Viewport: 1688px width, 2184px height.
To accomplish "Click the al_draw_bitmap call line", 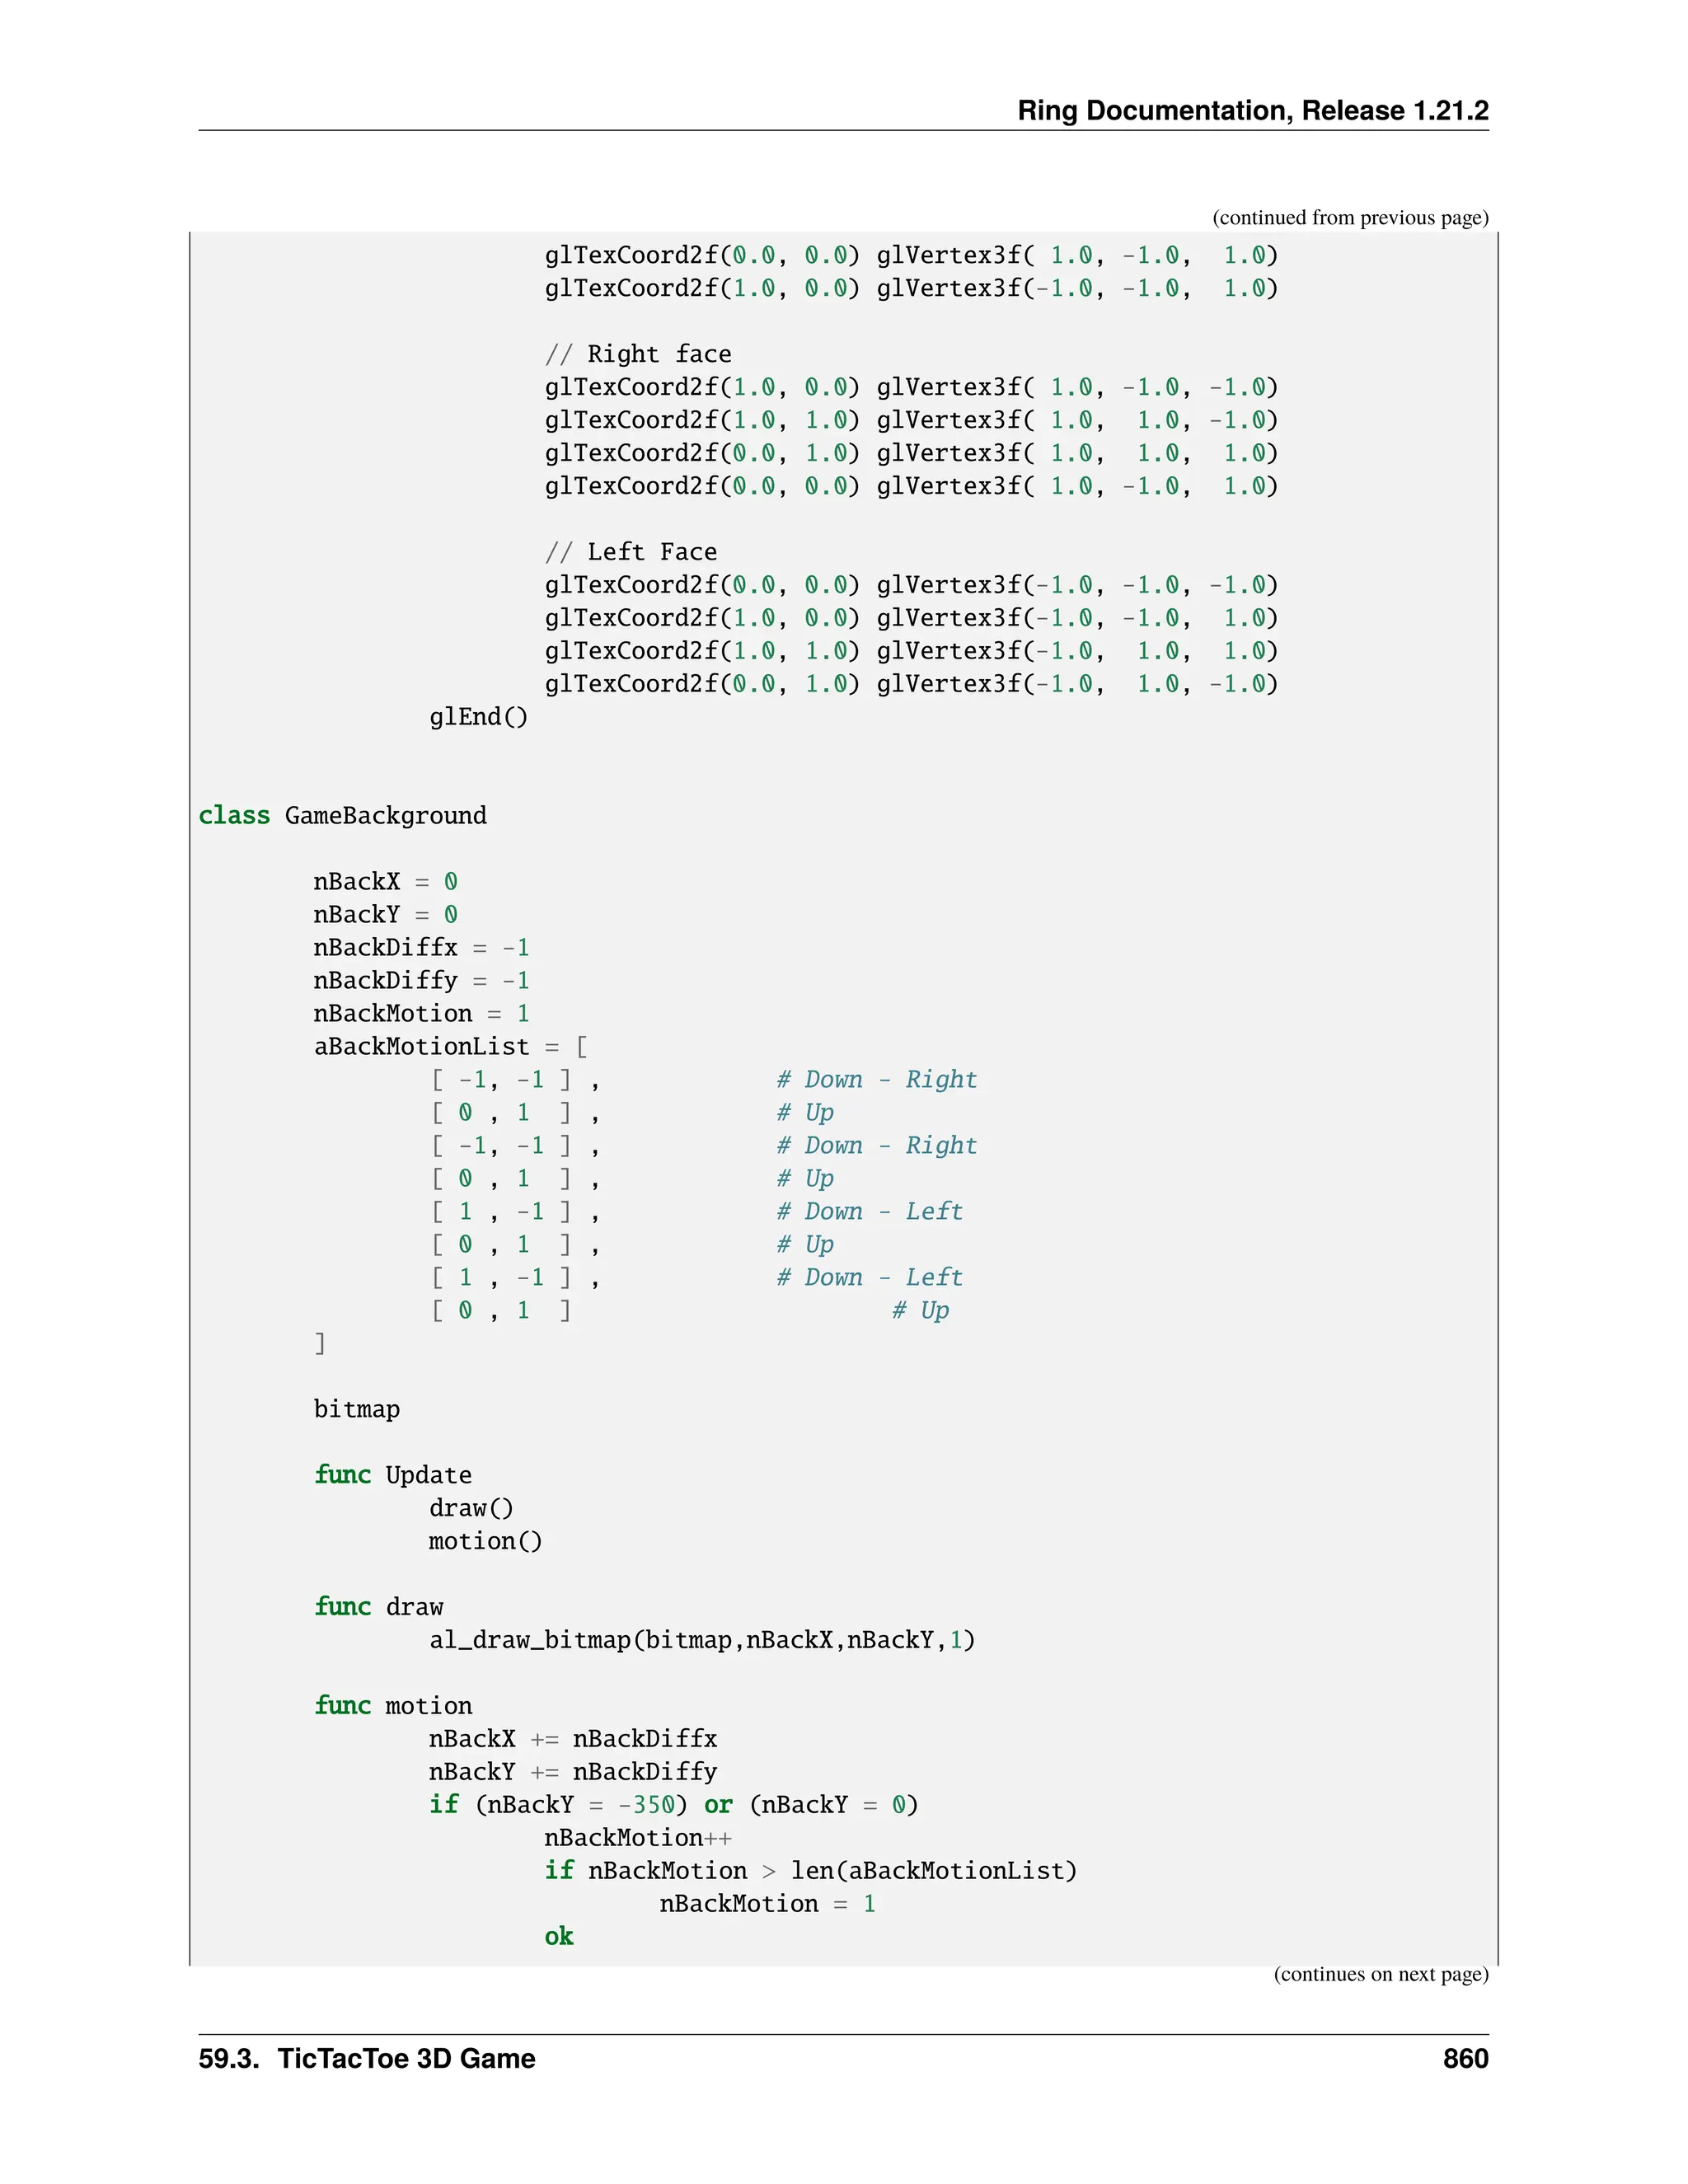I will [701, 1640].
